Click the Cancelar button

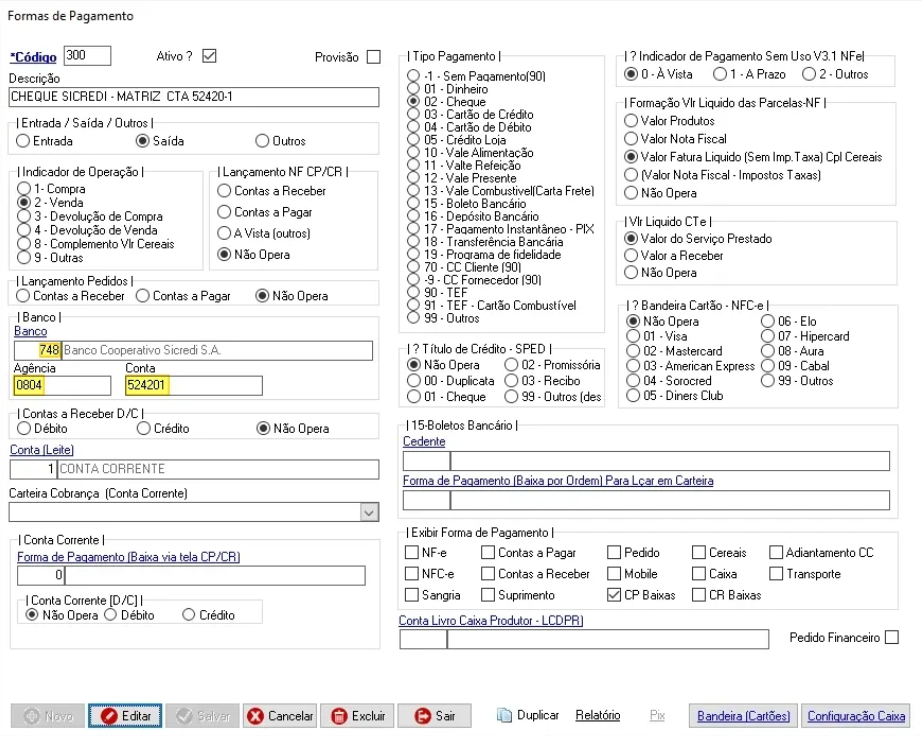(x=280, y=715)
